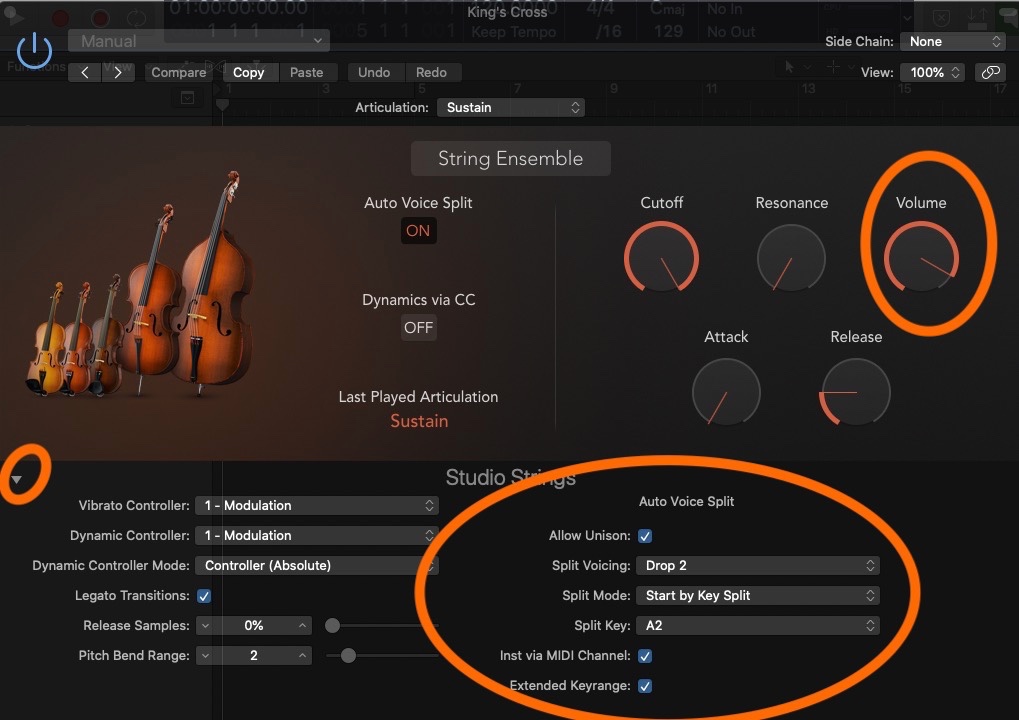Turn off Auto Voice Split ON button
Image resolution: width=1019 pixels, height=720 pixels.
coord(418,231)
